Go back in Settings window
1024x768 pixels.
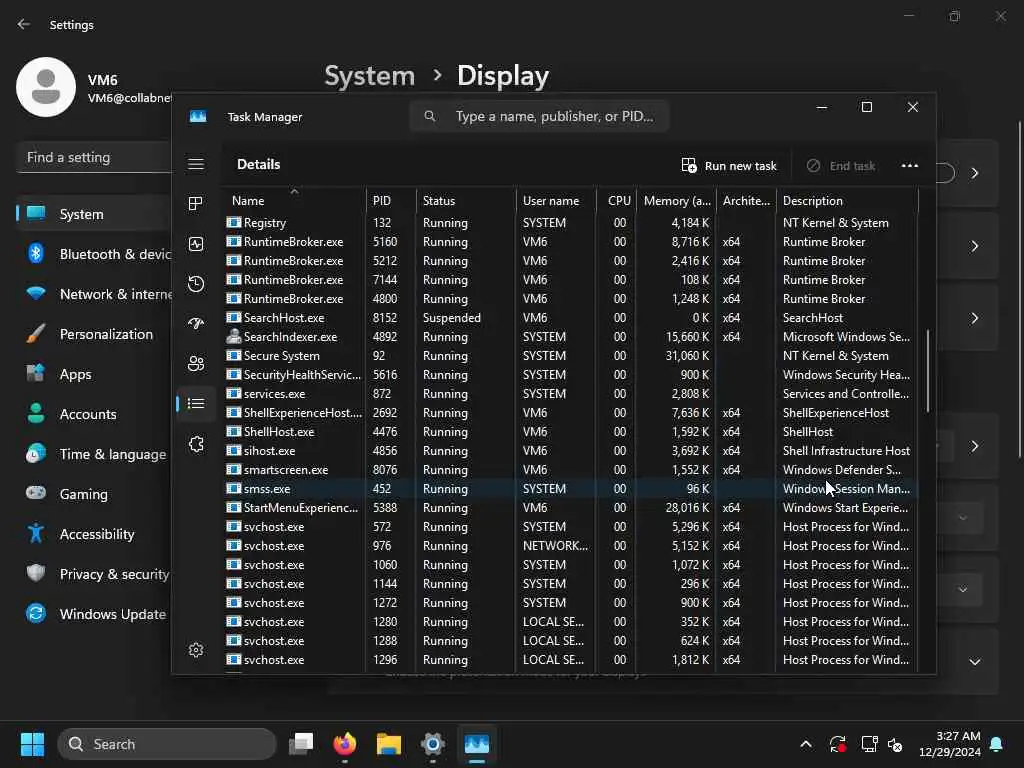click(x=24, y=24)
